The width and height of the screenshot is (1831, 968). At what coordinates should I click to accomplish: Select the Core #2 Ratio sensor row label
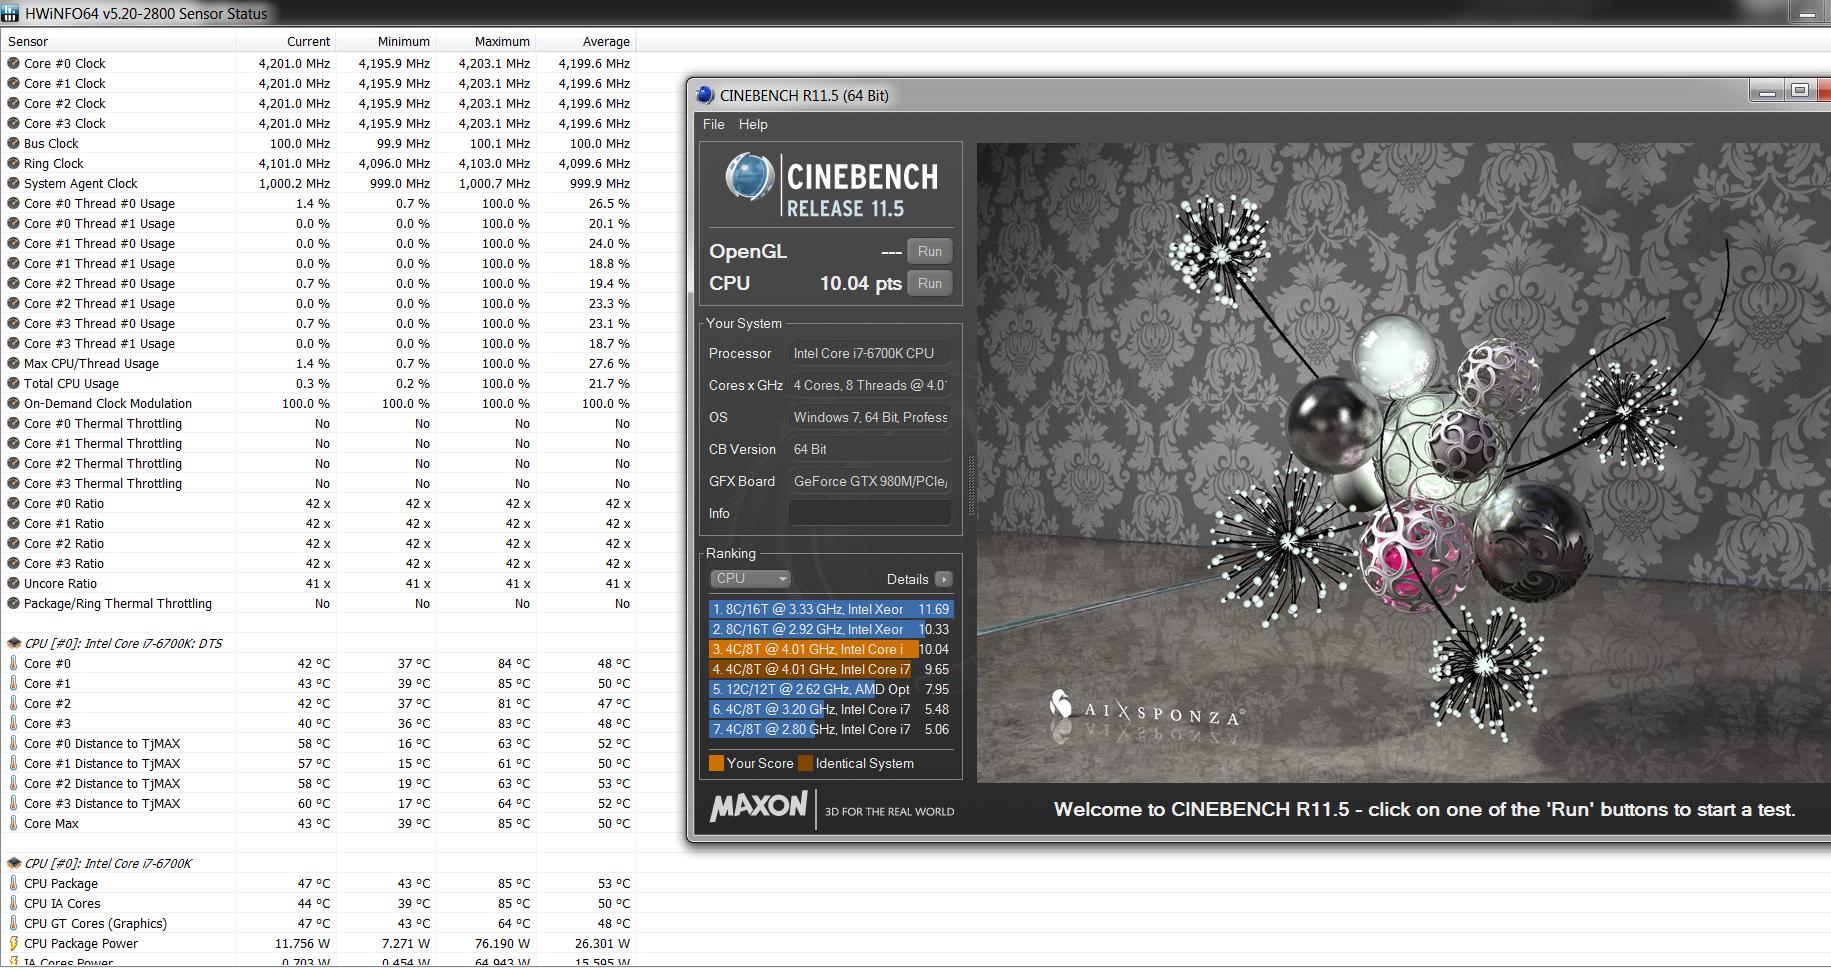pyautogui.click(x=64, y=543)
